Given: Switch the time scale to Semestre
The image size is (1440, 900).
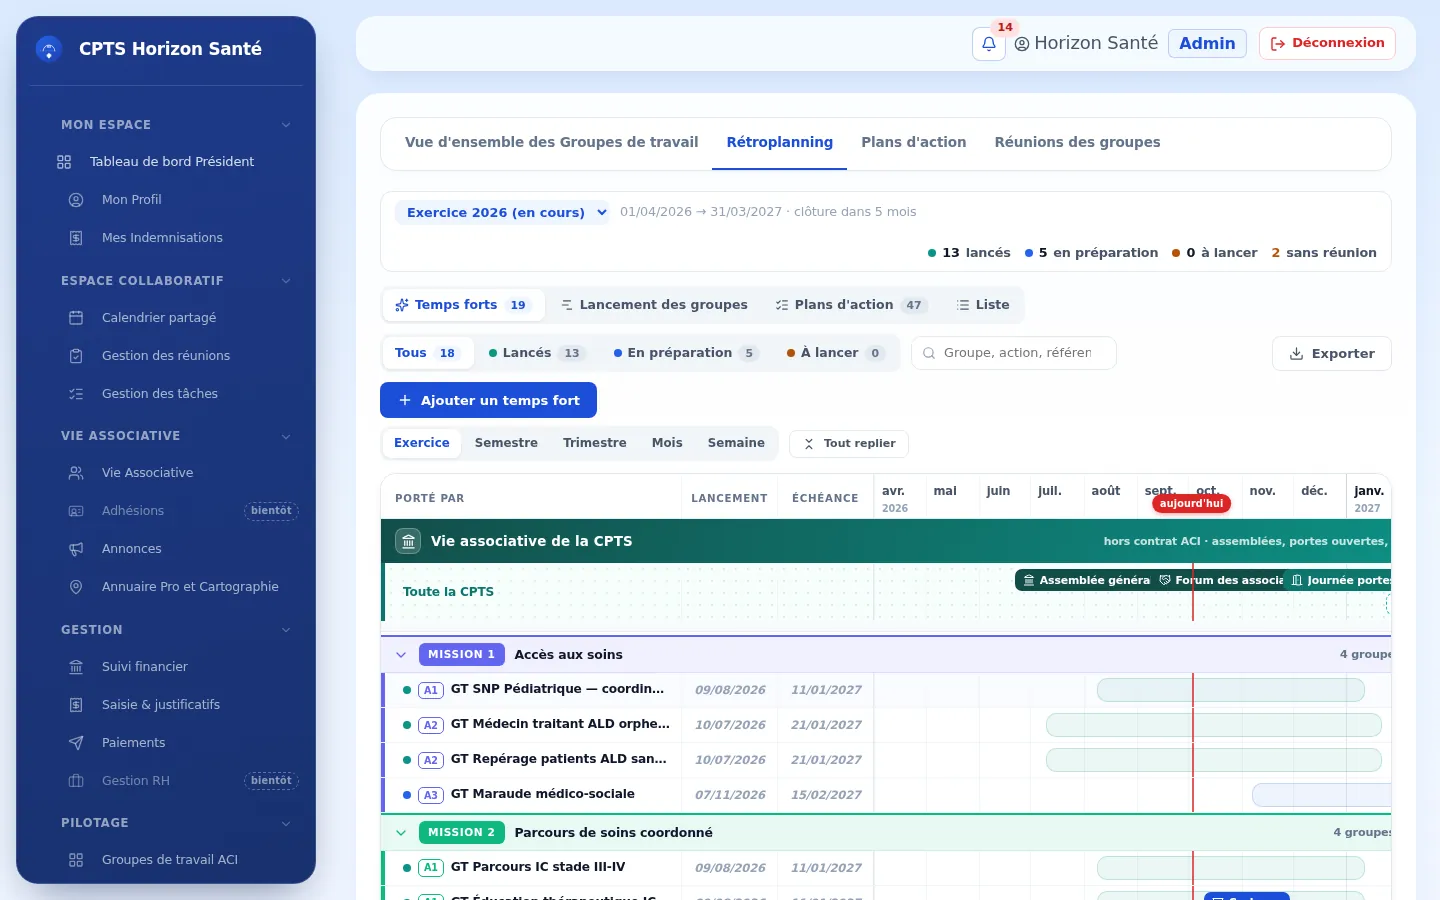Looking at the screenshot, I should pyautogui.click(x=506, y=443).
